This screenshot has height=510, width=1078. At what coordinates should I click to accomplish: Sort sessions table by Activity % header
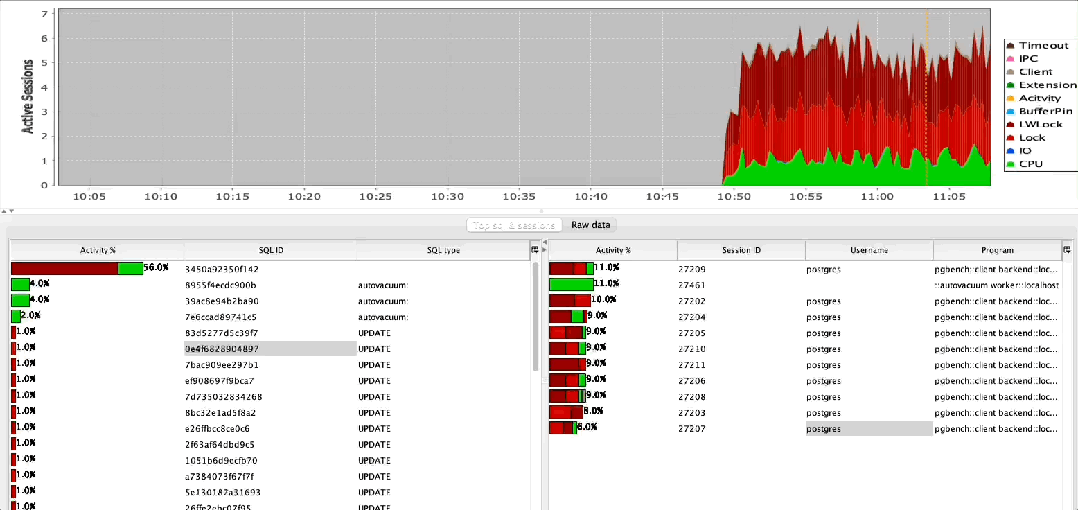point(613,250)
